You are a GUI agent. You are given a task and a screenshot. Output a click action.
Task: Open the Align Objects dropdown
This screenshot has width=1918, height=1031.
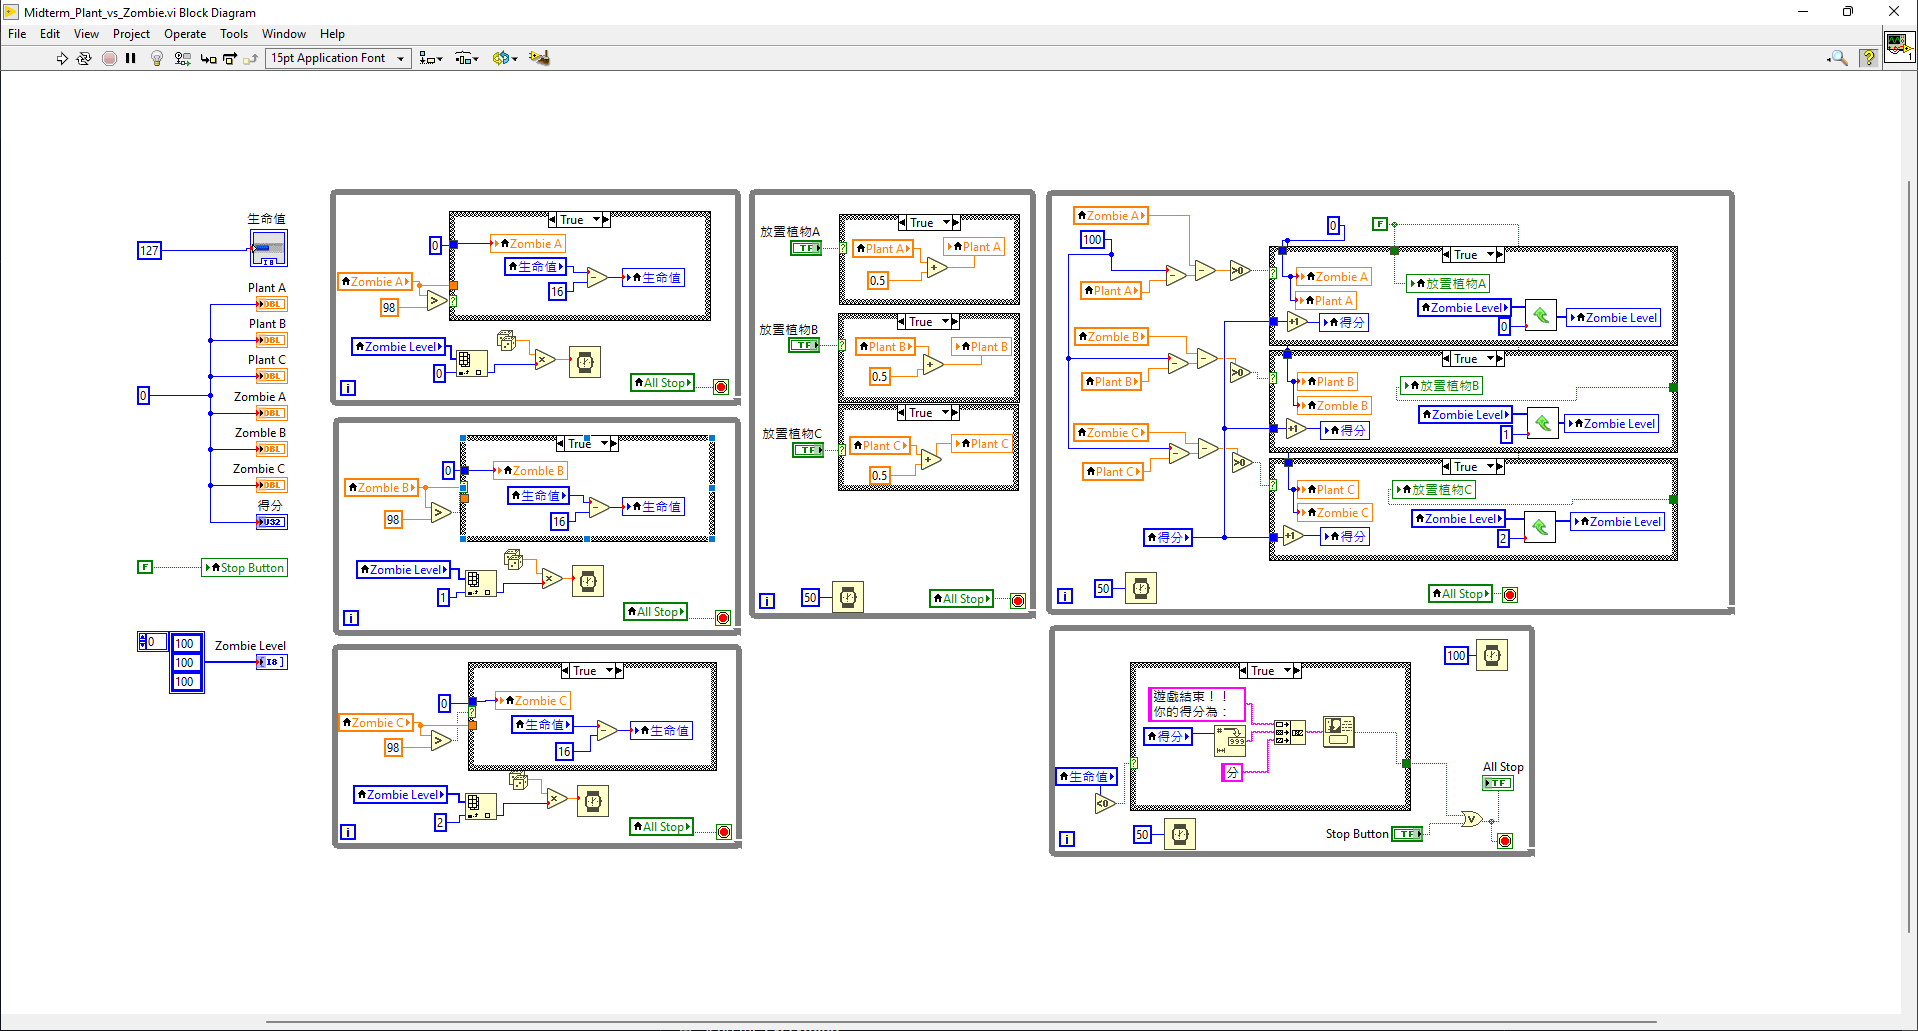click(x=431, y=59)
